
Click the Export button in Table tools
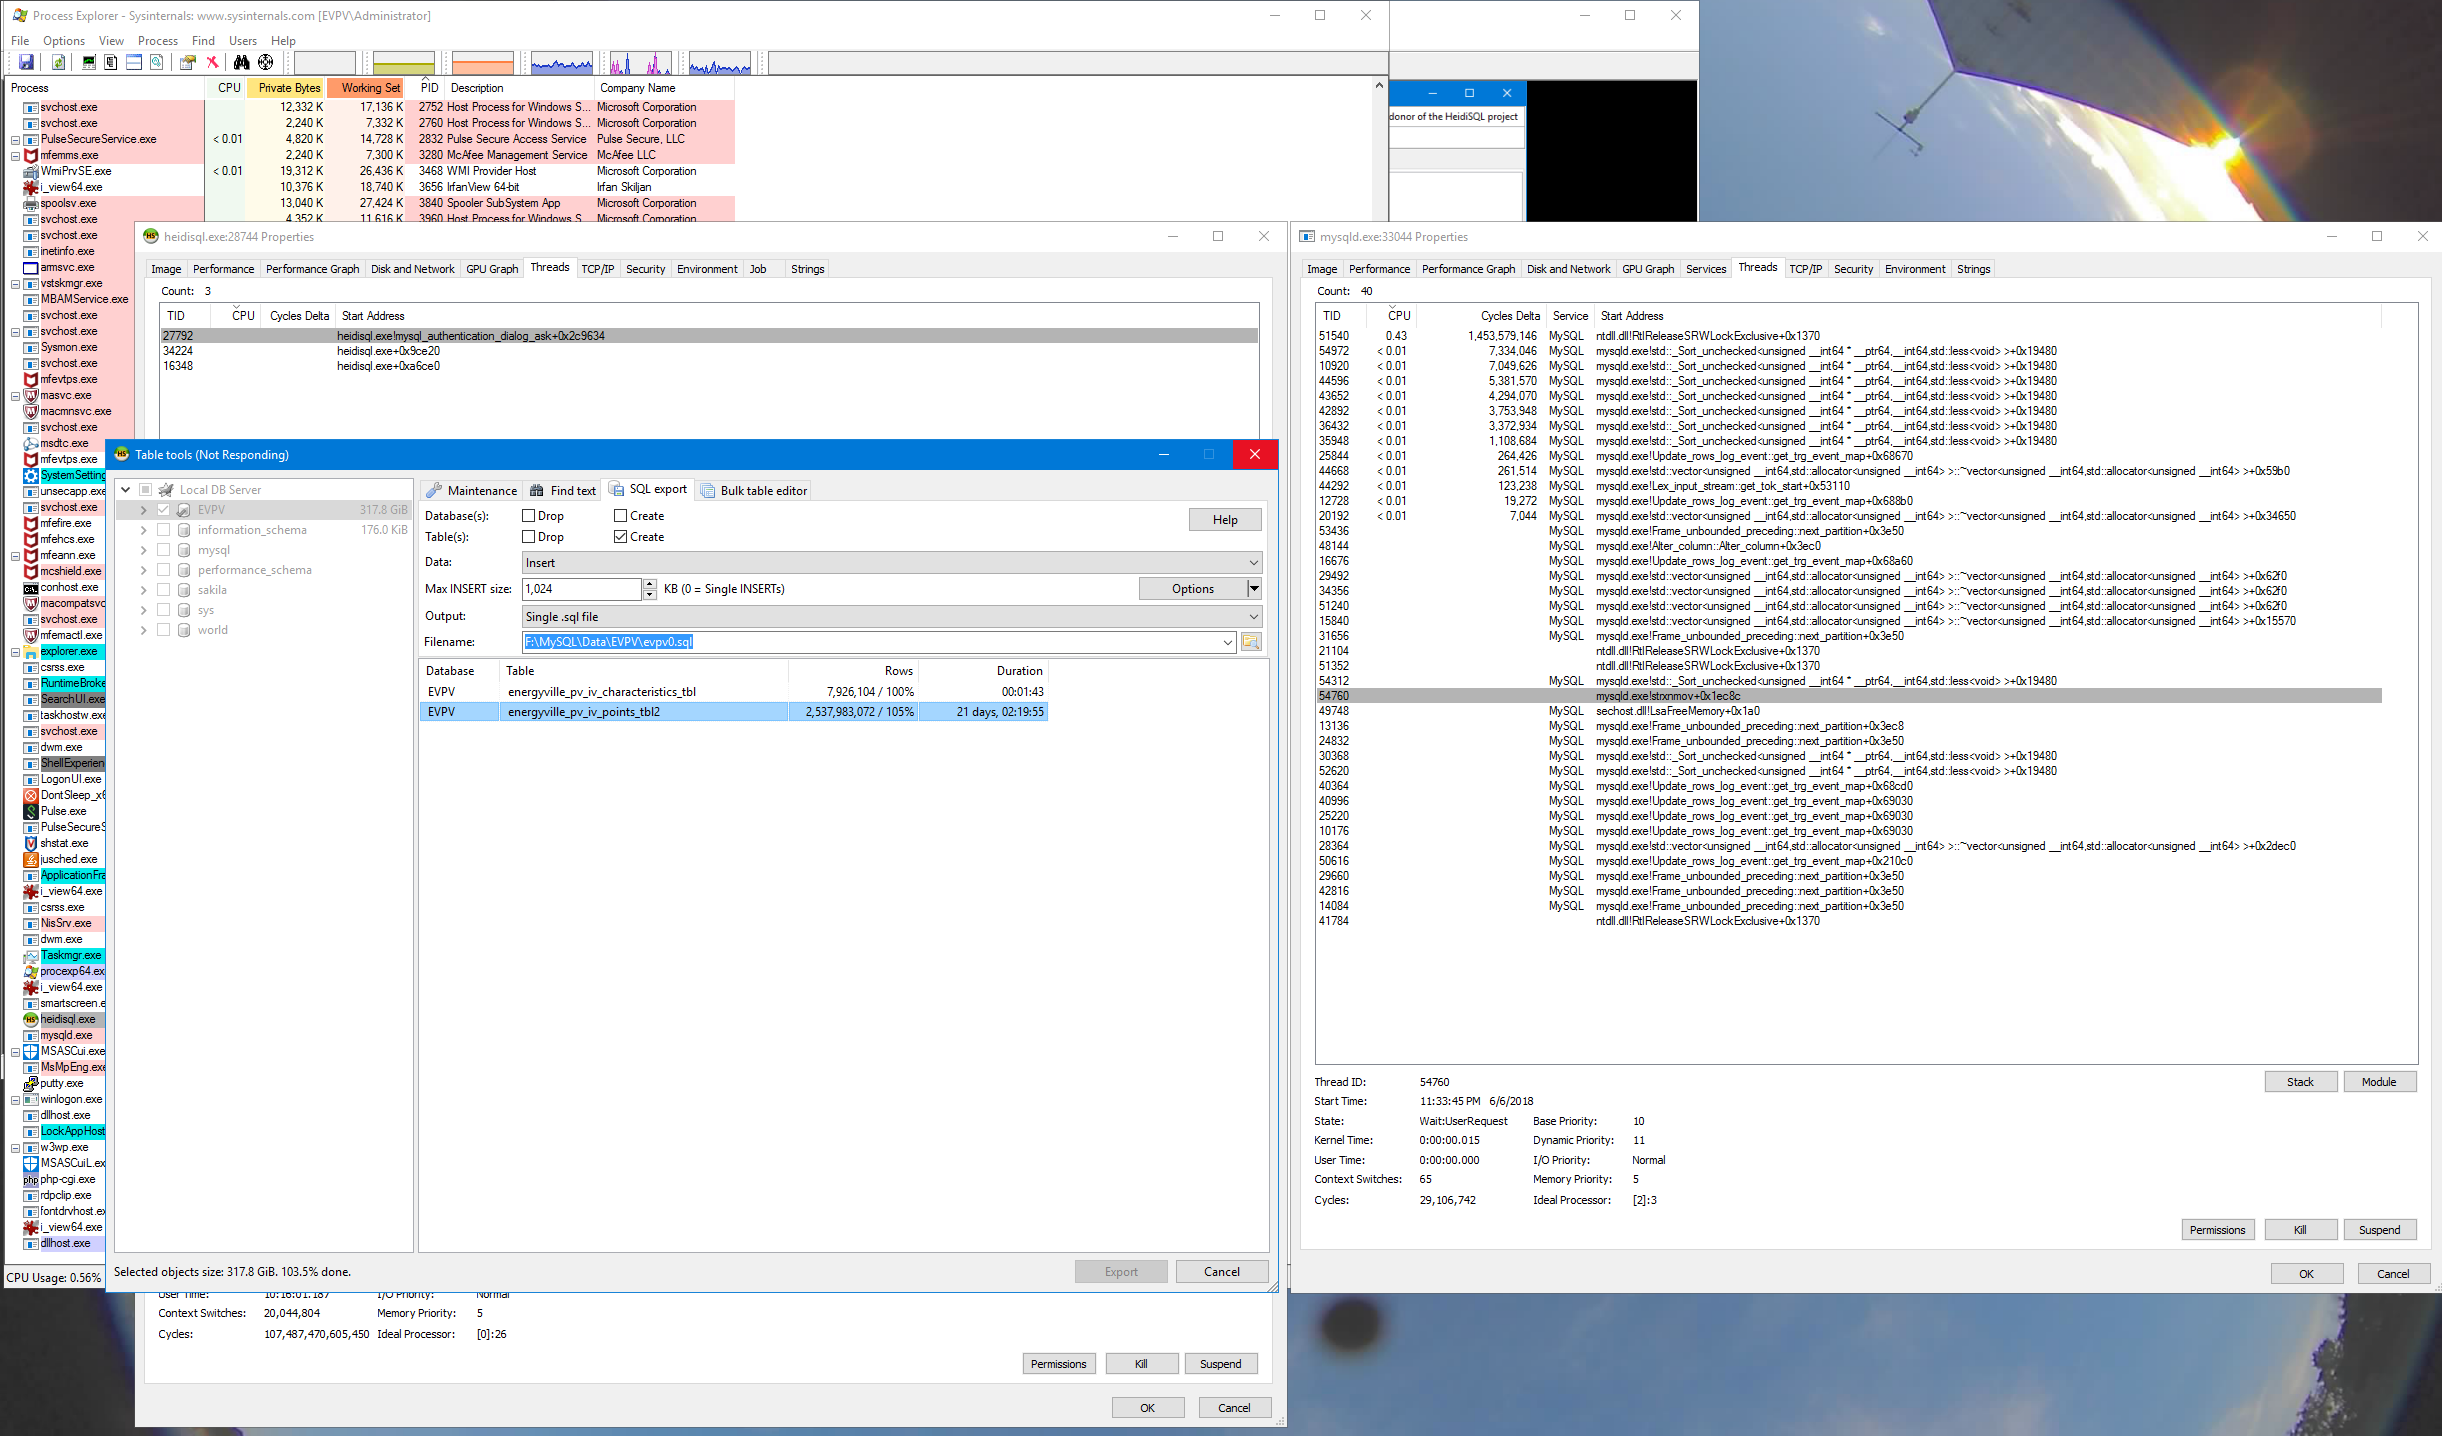coord(1120,1271)
